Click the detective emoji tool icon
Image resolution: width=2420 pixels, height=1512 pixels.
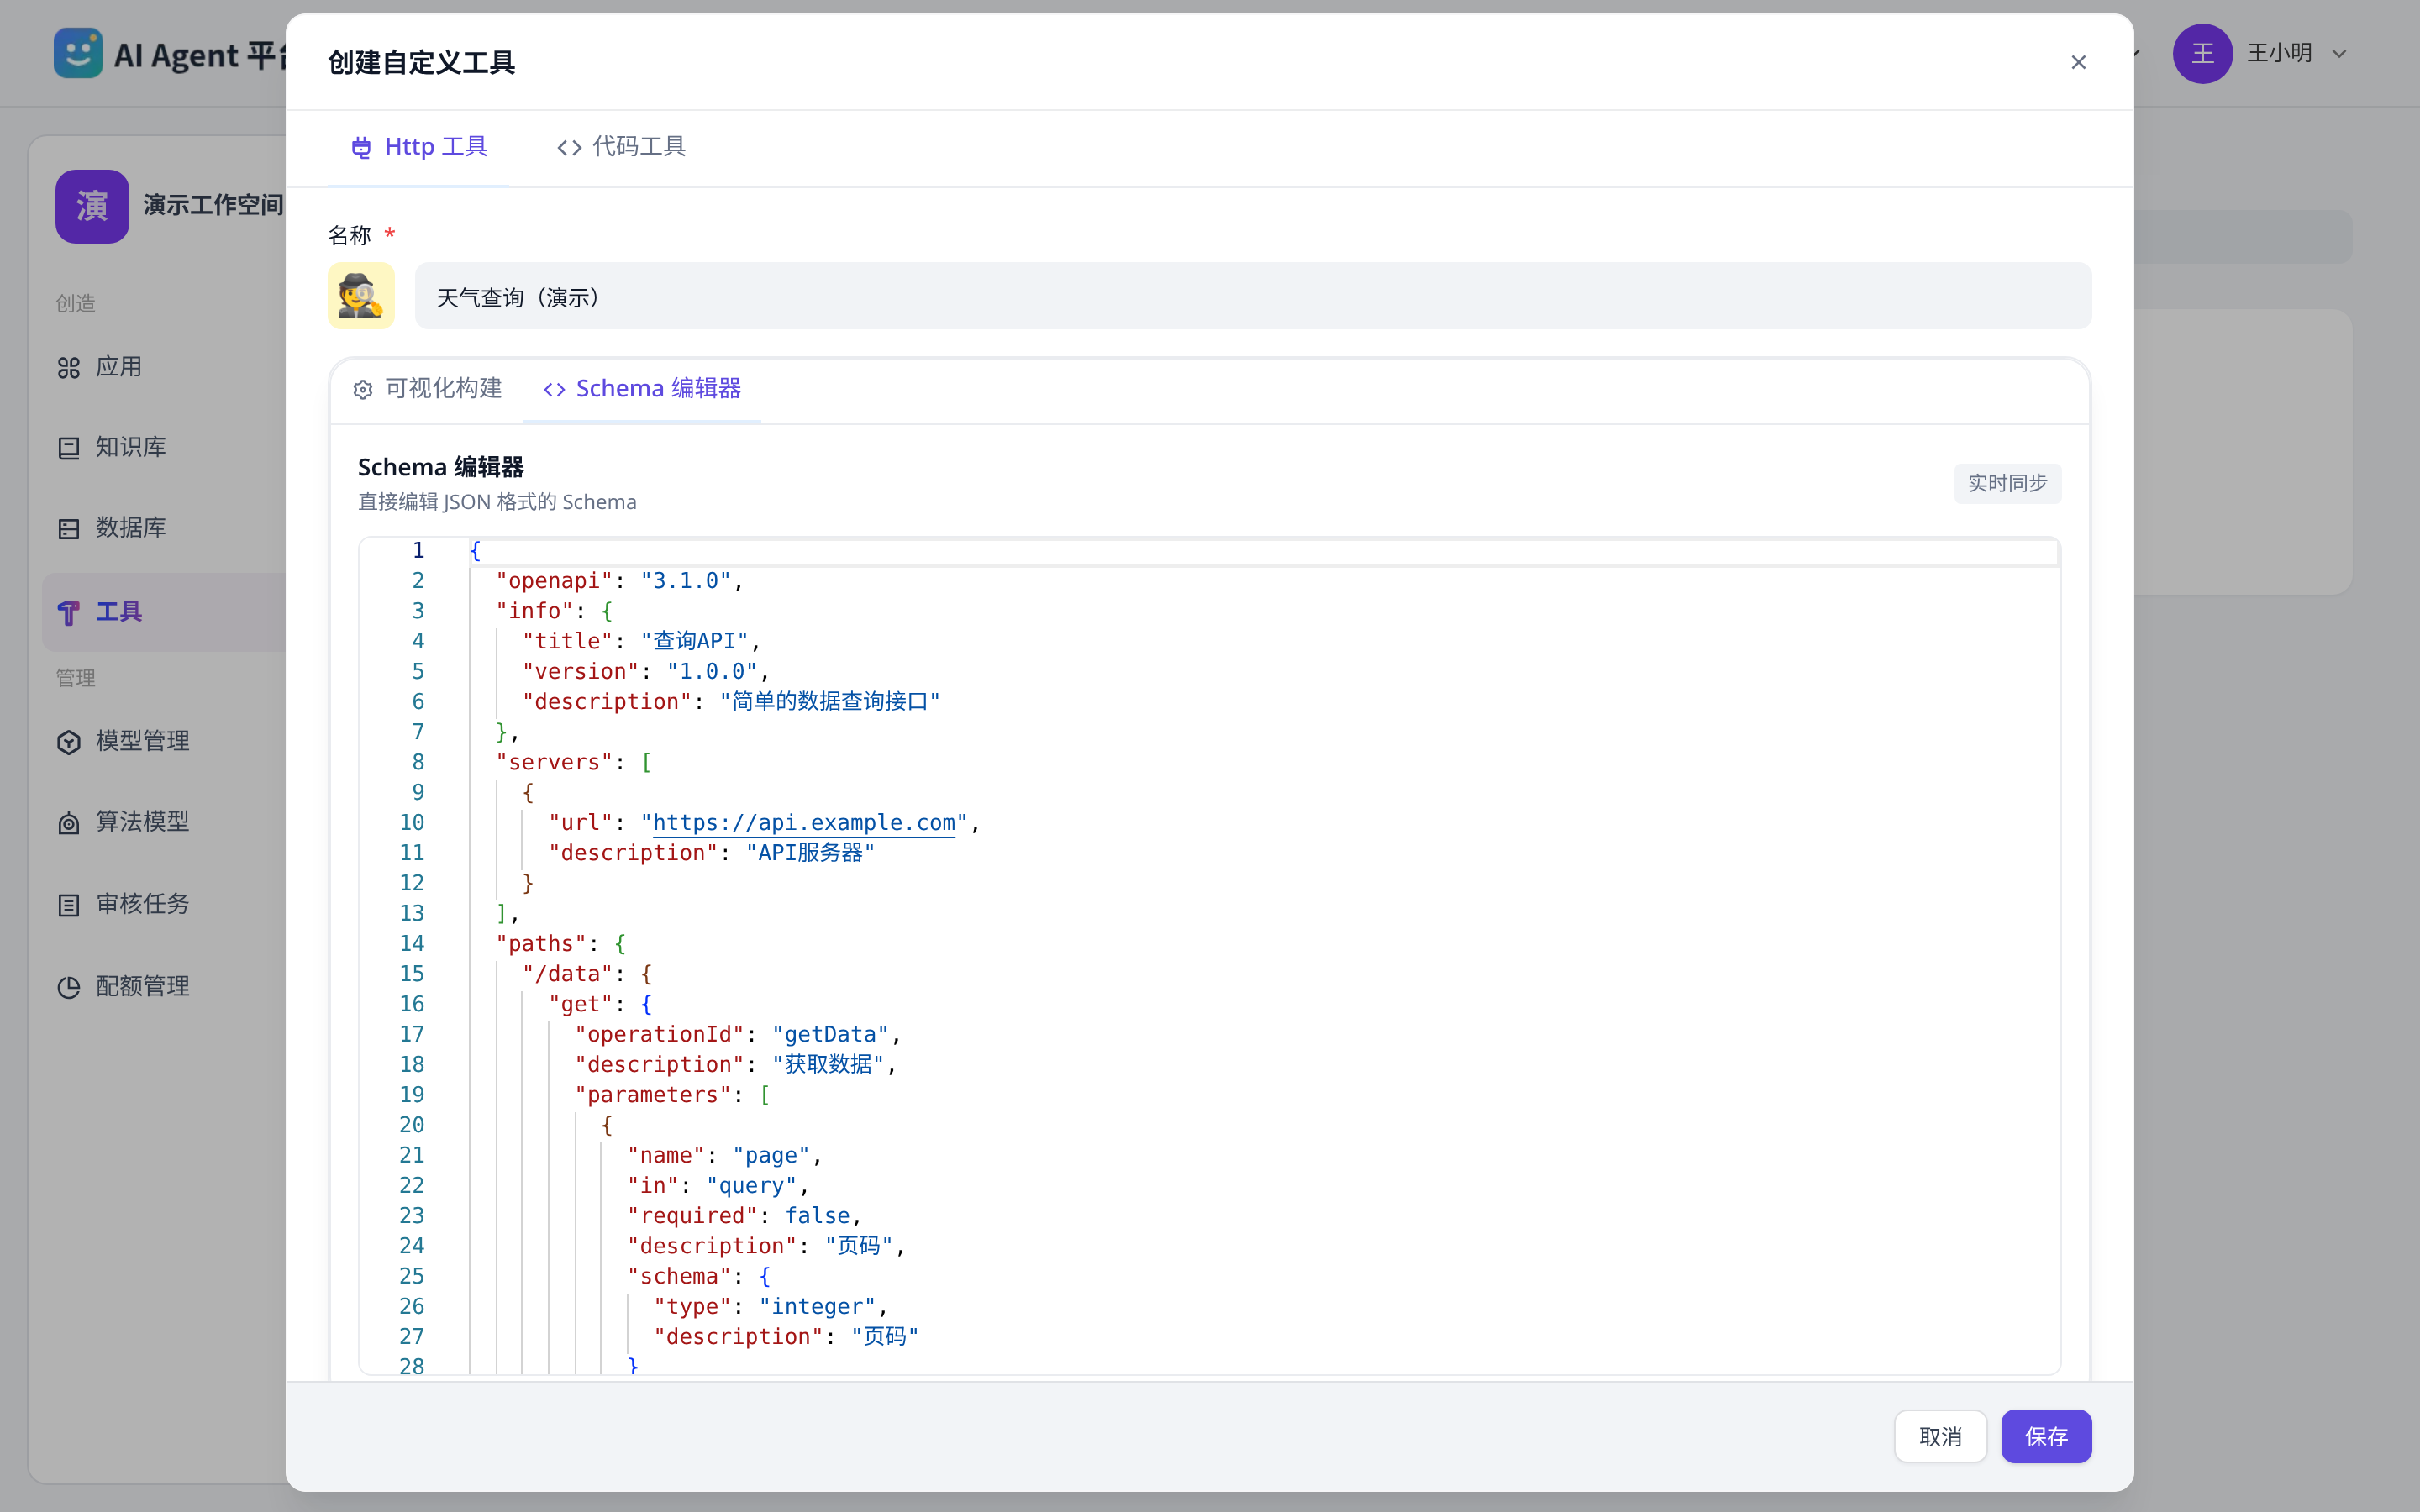tap(361, 296)
